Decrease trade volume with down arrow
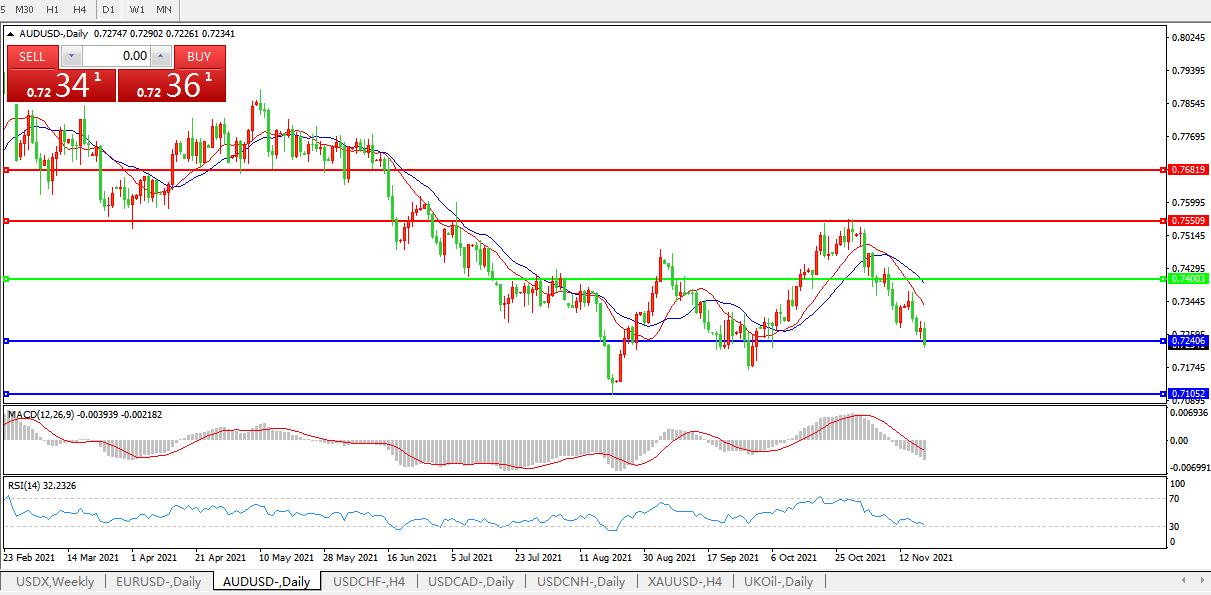This screenshot has height=595, width=1211. (x=71, y=56)
